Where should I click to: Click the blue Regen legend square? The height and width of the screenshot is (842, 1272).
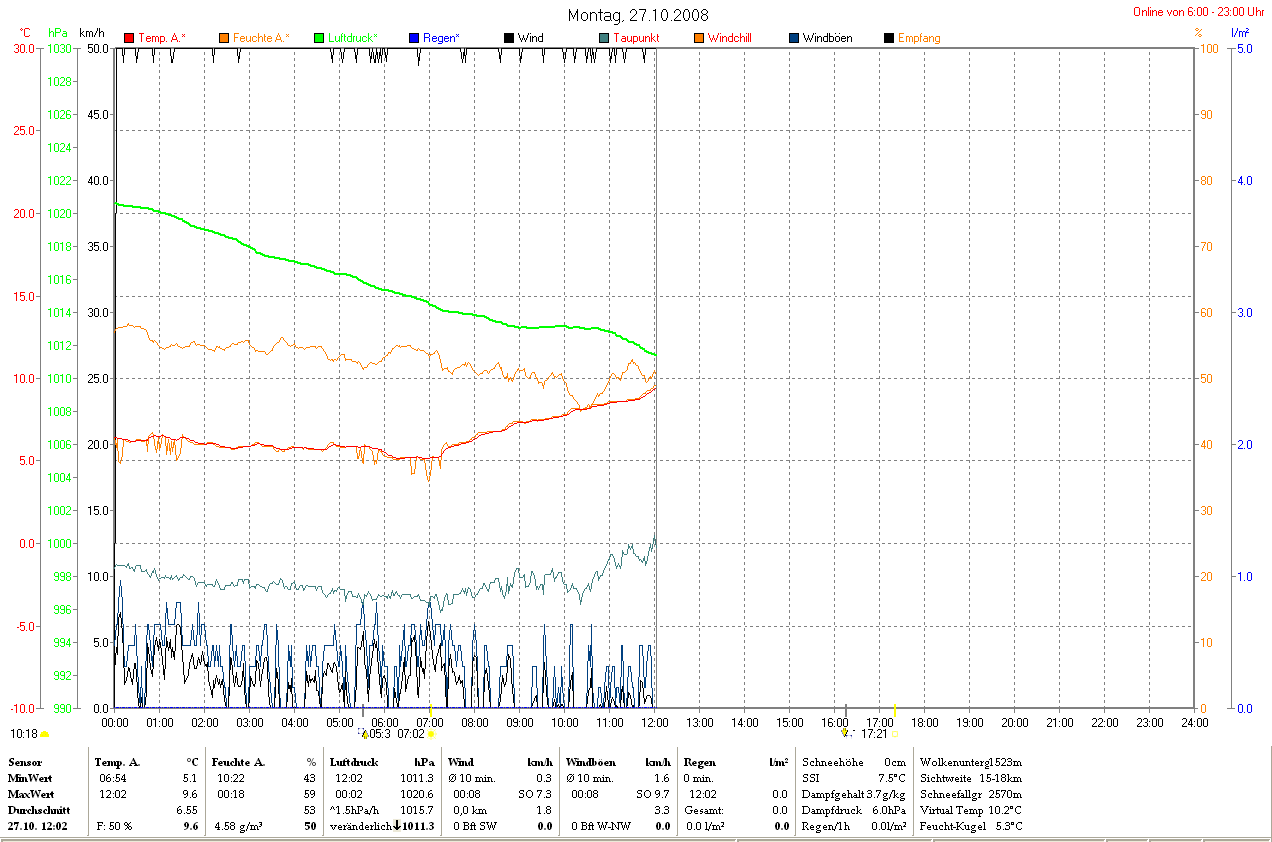[x=414, y=38]
